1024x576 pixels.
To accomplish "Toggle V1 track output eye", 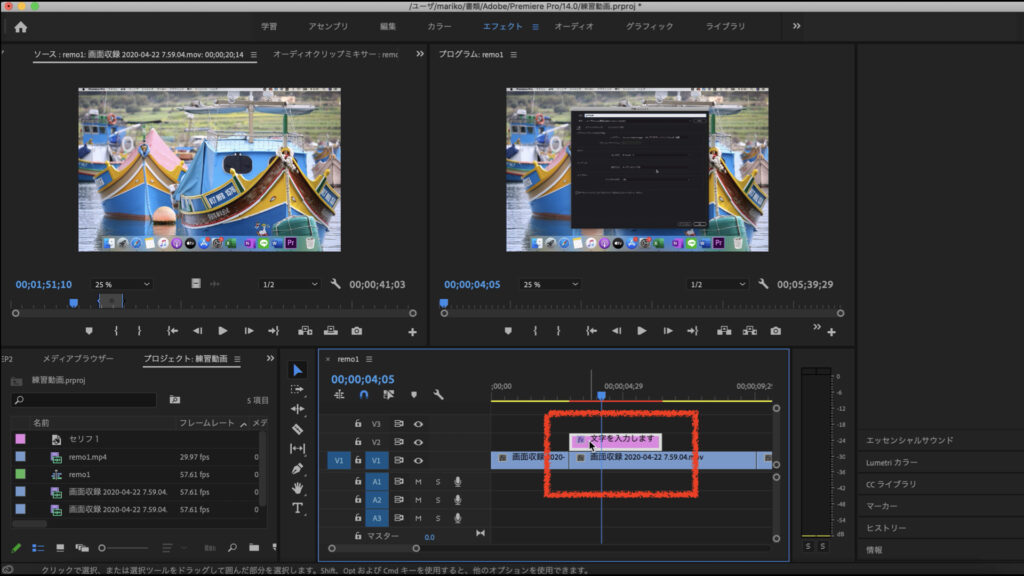I will coord(418,460).
